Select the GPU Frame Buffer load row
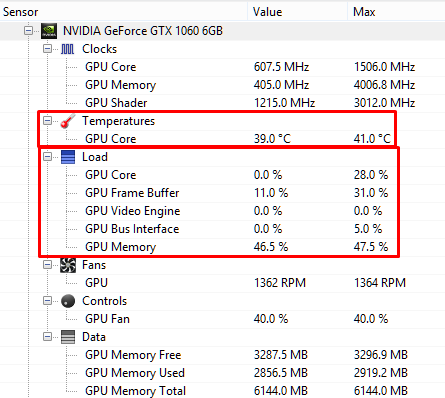This screenshot has width=445, height=398. pyautogui.click(x=222, y=193)
